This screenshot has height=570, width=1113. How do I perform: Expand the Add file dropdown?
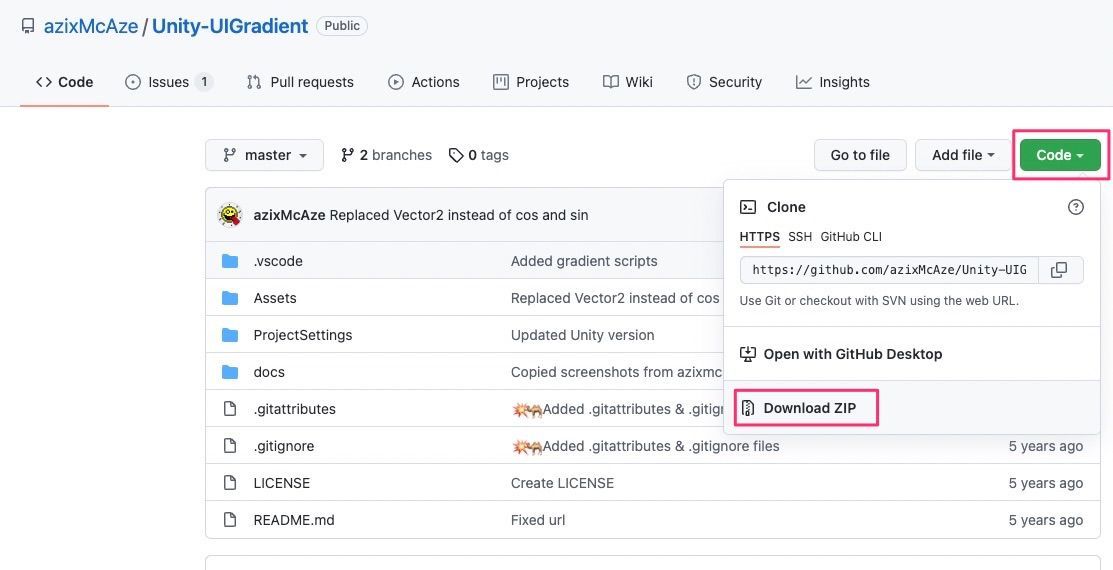(x=963, y=155)
